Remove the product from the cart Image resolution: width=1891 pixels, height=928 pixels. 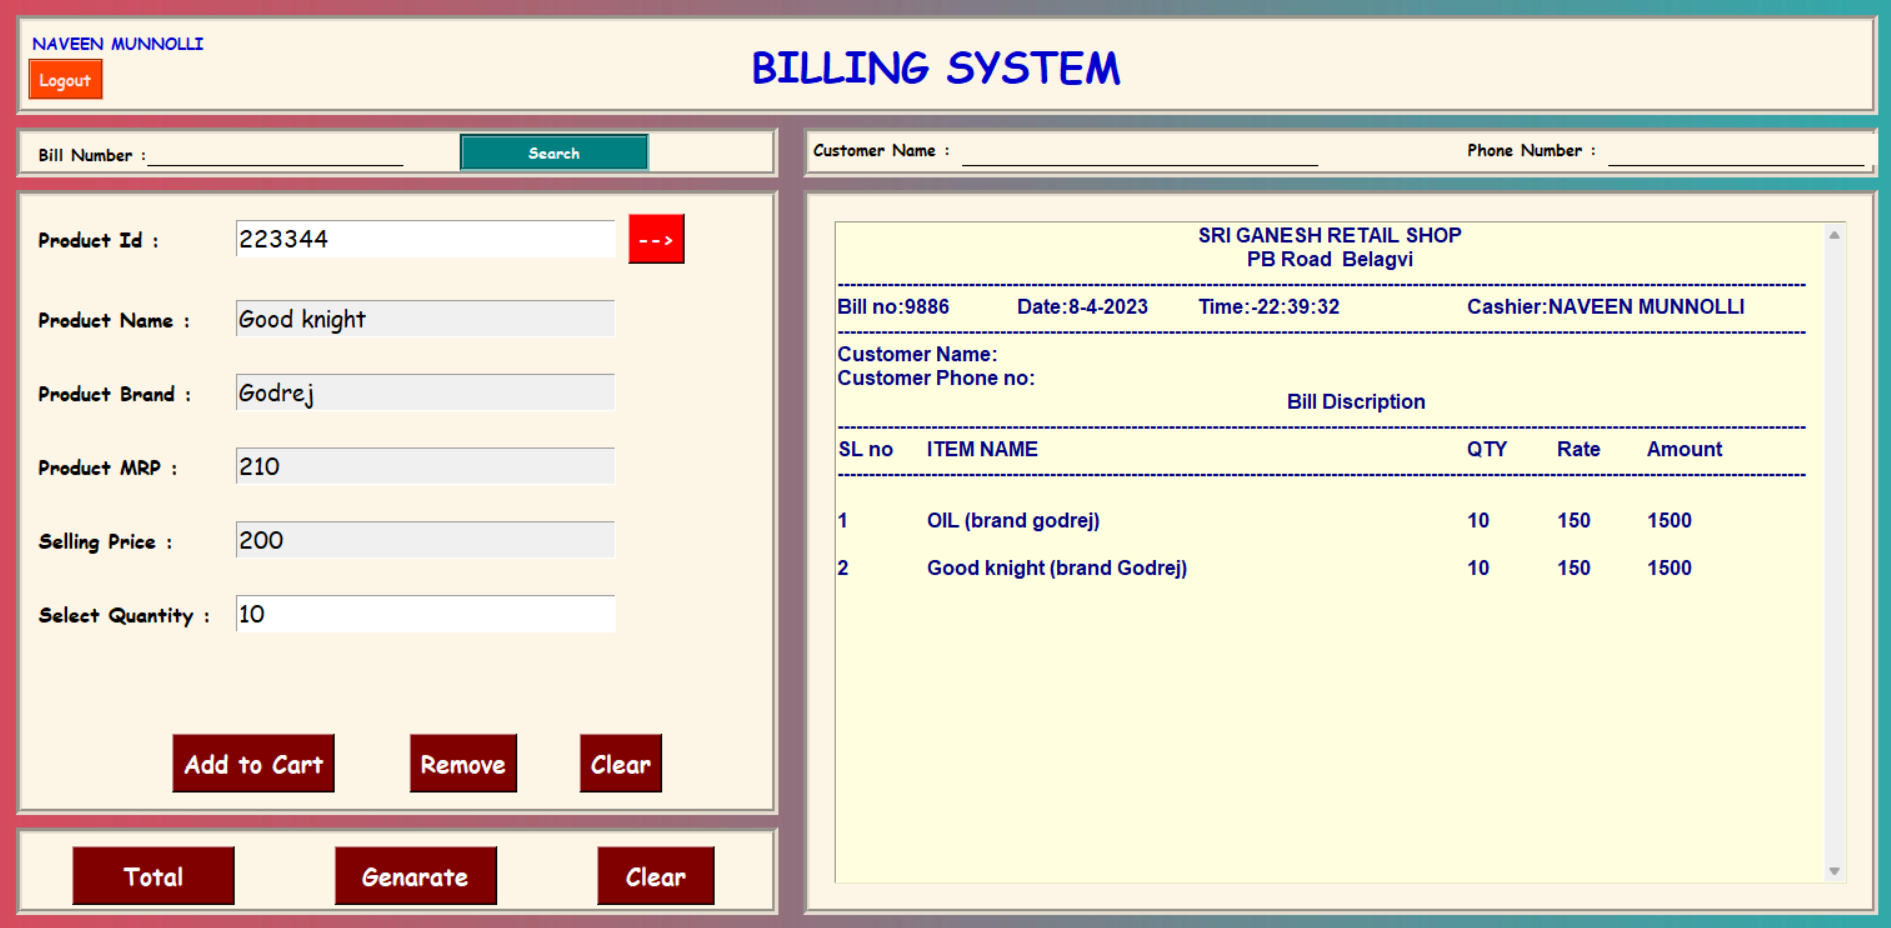[463, 764]
